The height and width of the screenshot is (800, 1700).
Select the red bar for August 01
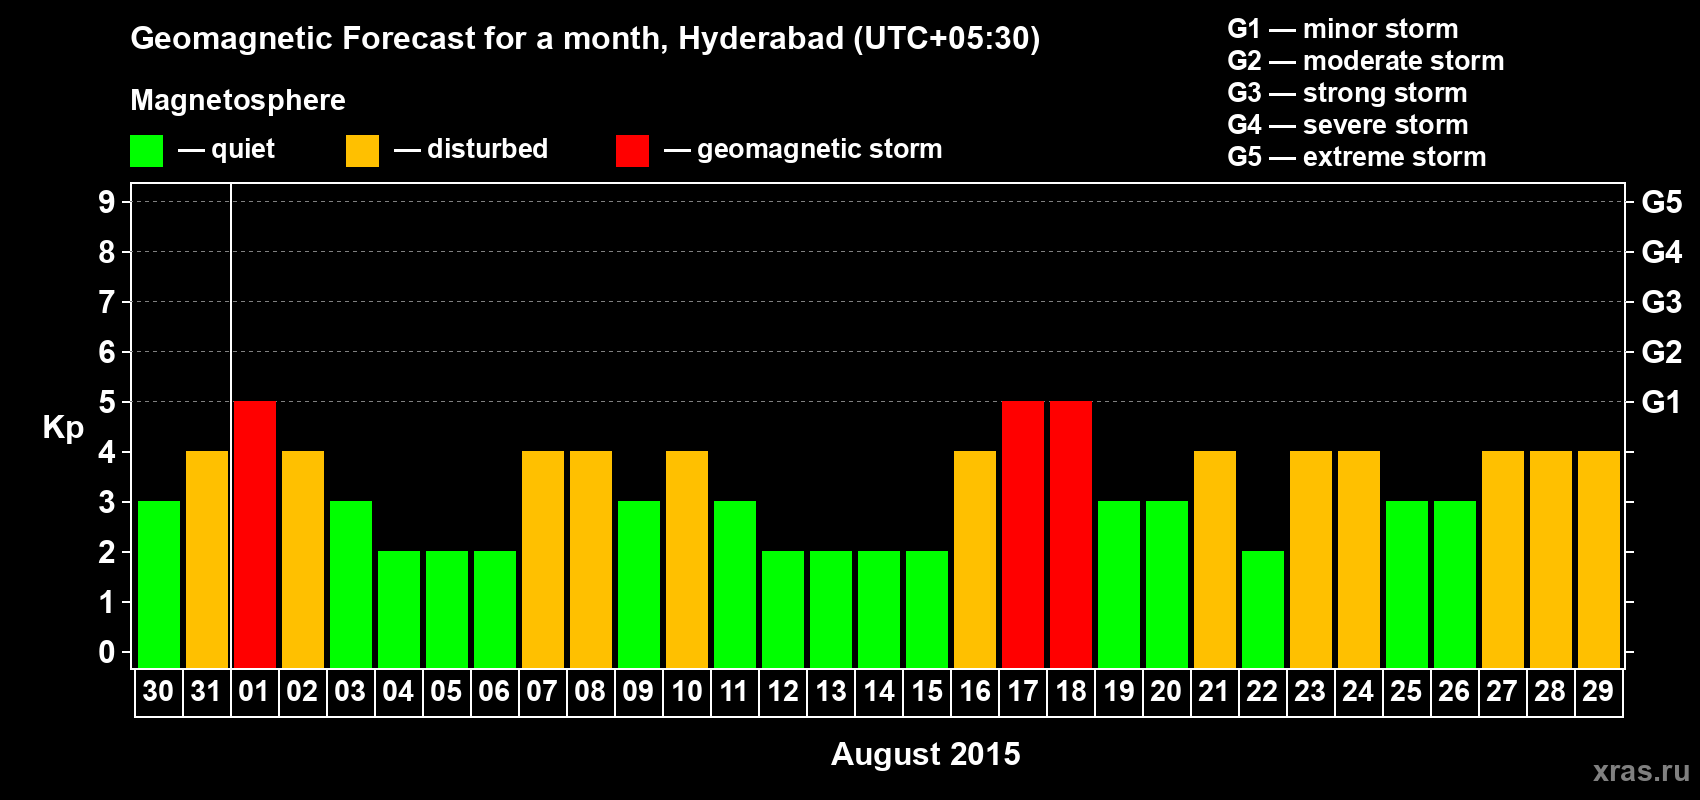tap(255, 534)
